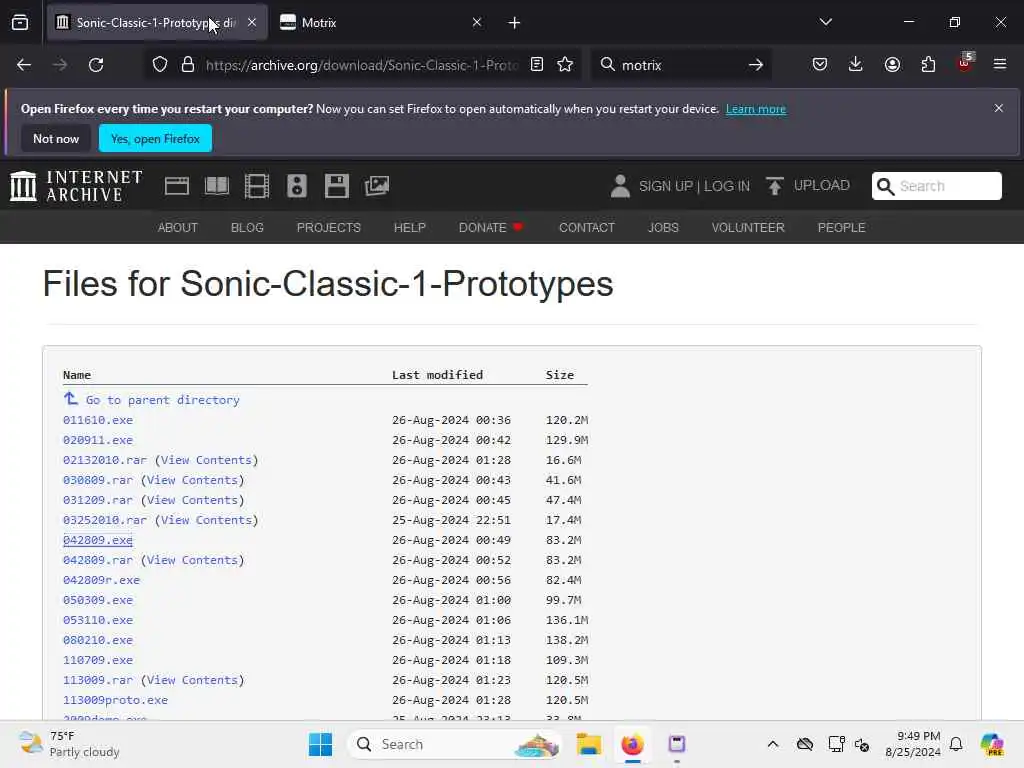This screenshot has height=768, width=1024.
Task: Open tracking protection shield icon
Action: pos(160,65)
